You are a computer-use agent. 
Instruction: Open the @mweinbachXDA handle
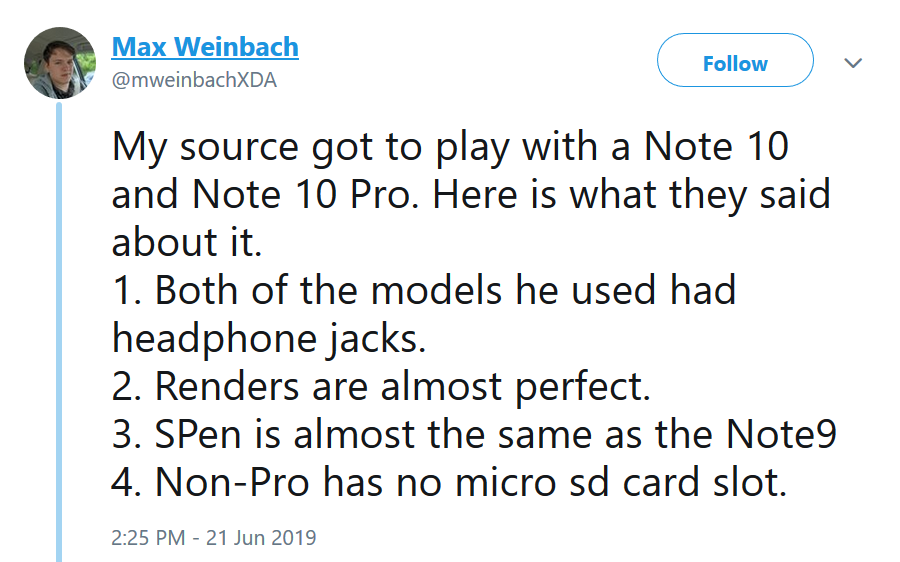point(194,80)
